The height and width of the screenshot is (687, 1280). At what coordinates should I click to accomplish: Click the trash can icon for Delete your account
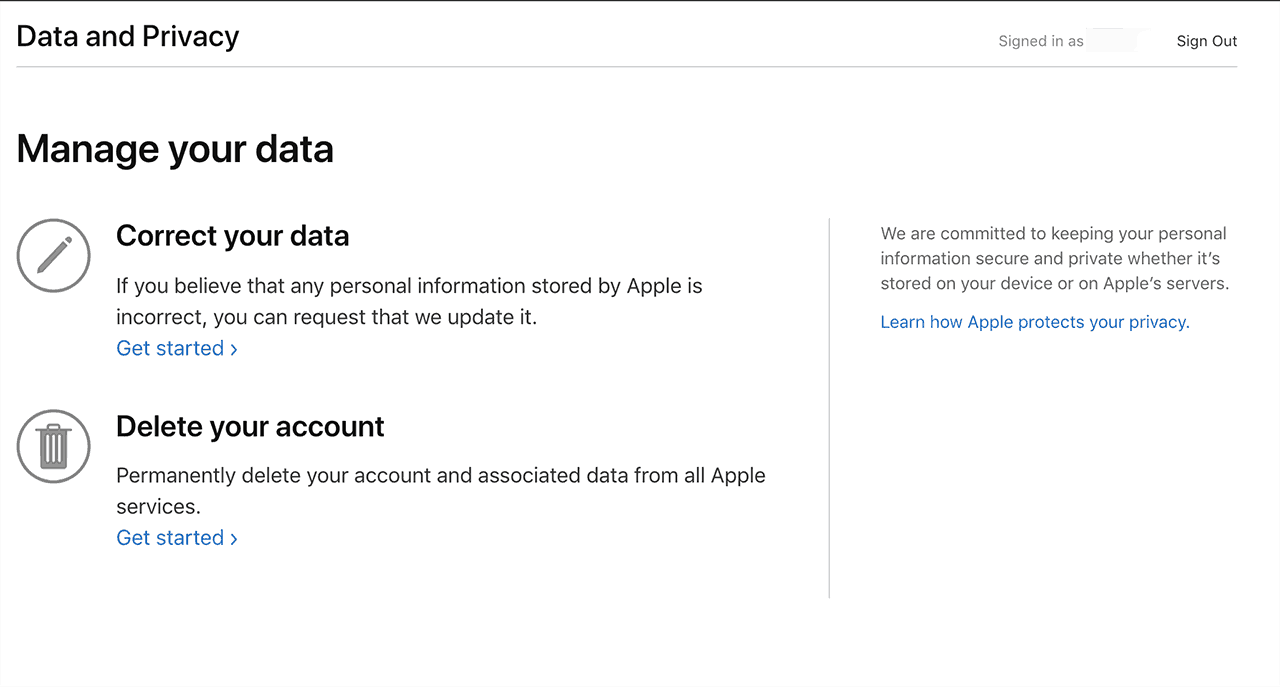54,446
